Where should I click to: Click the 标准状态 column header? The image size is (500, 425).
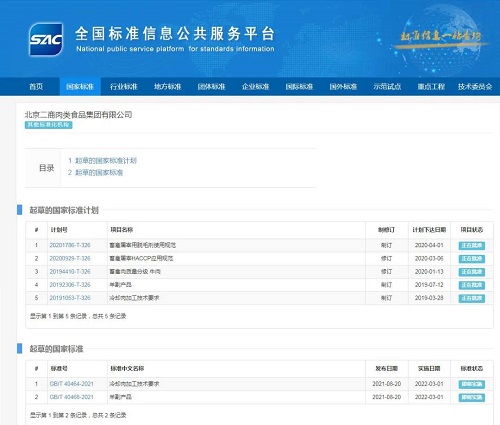click(x=472, y=368)
